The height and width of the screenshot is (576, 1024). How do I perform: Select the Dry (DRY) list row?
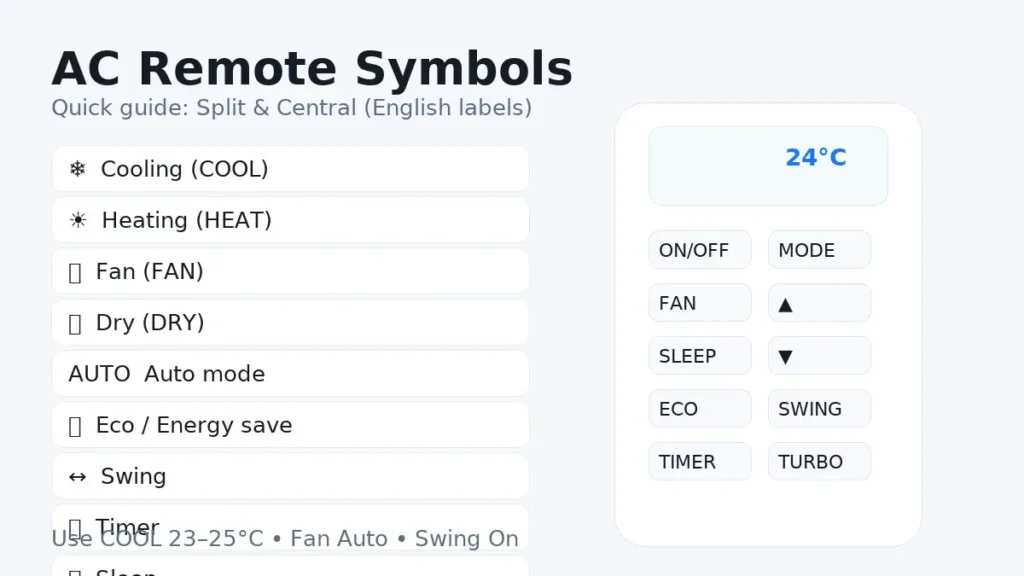coord(290,322)
